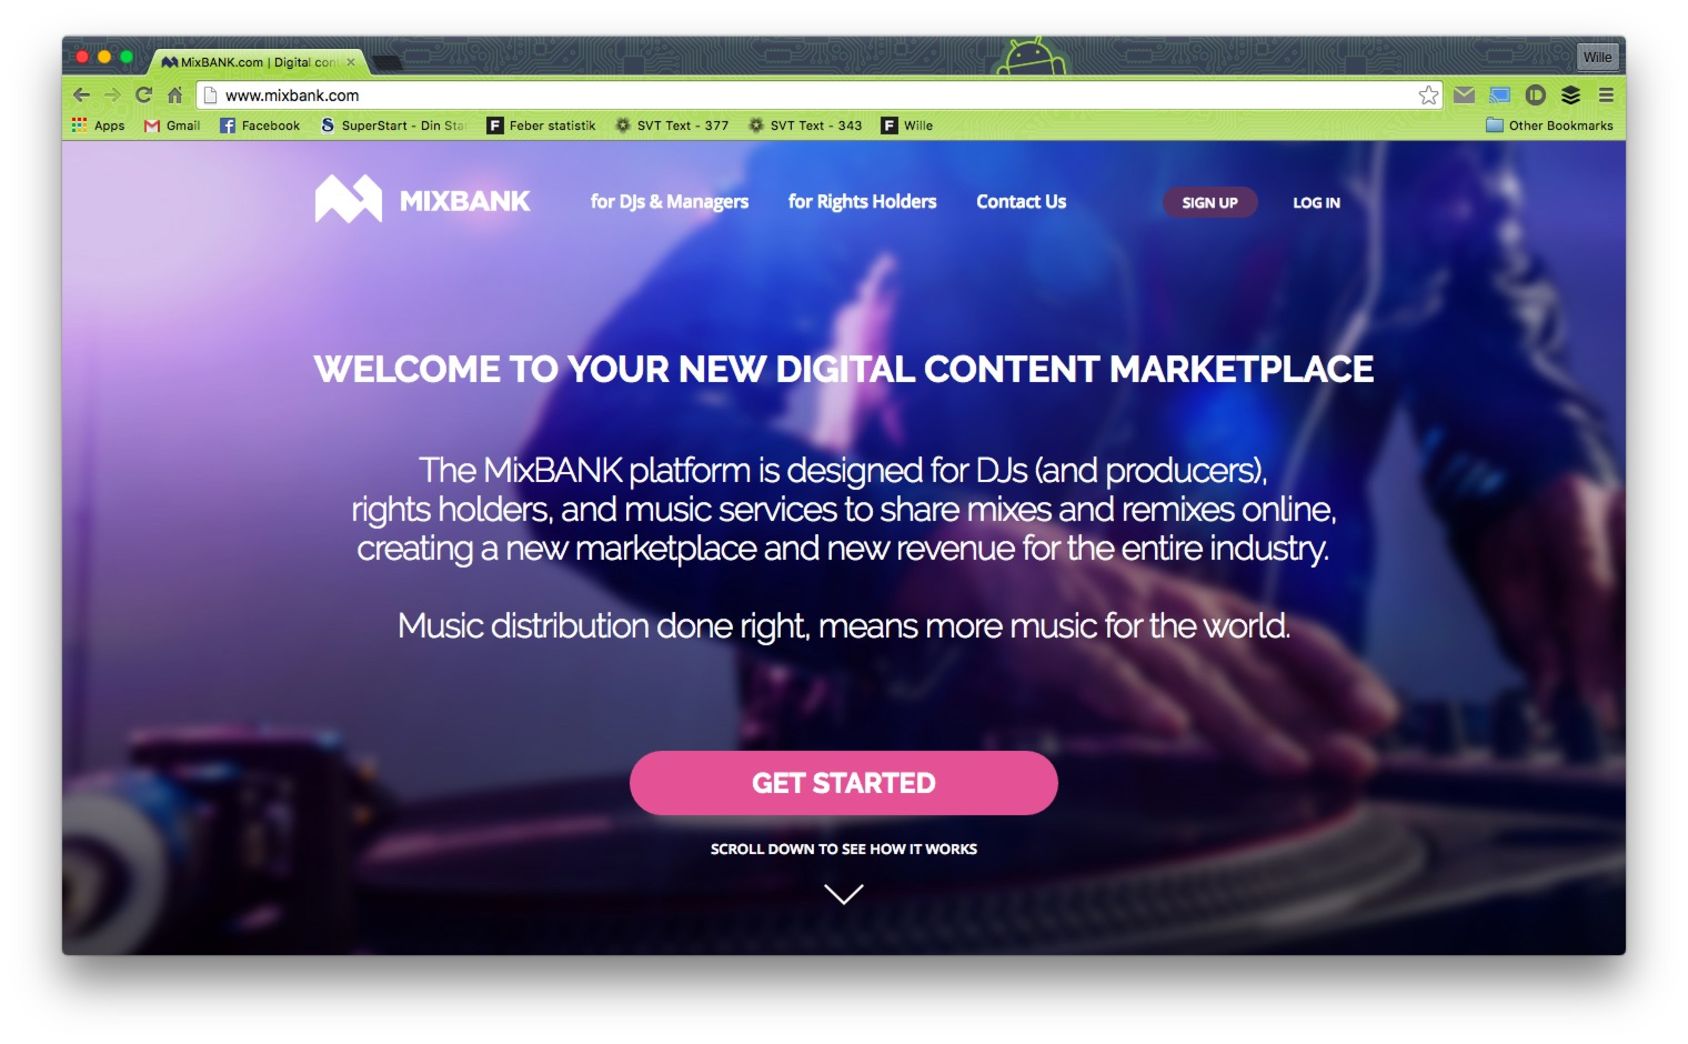Open the for DJs & Managers page

tap(669, 202)
